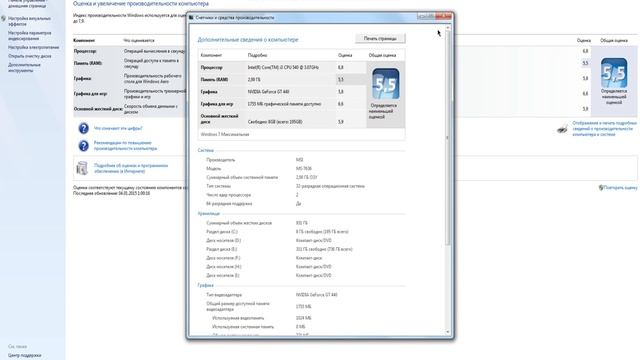Click the shield icon beside 'Настройка визуальных эффектов'
This screenshot has height=360, width=640.
(x=3, y=18)
